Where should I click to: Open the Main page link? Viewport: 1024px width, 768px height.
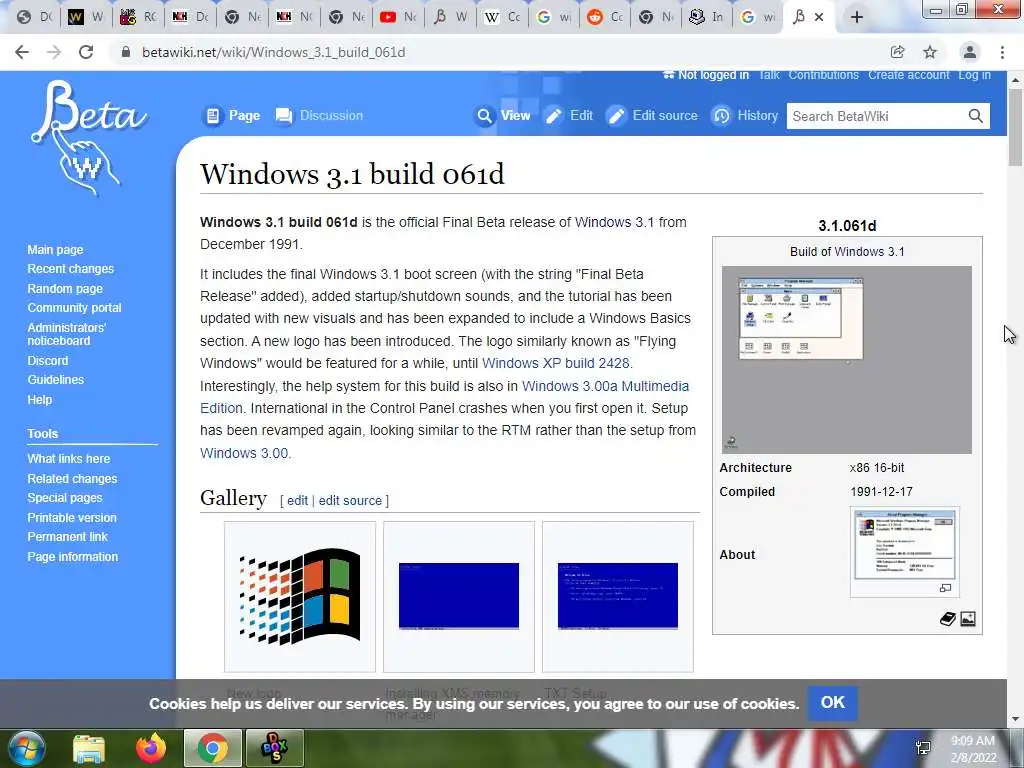[x=56, y=249]
